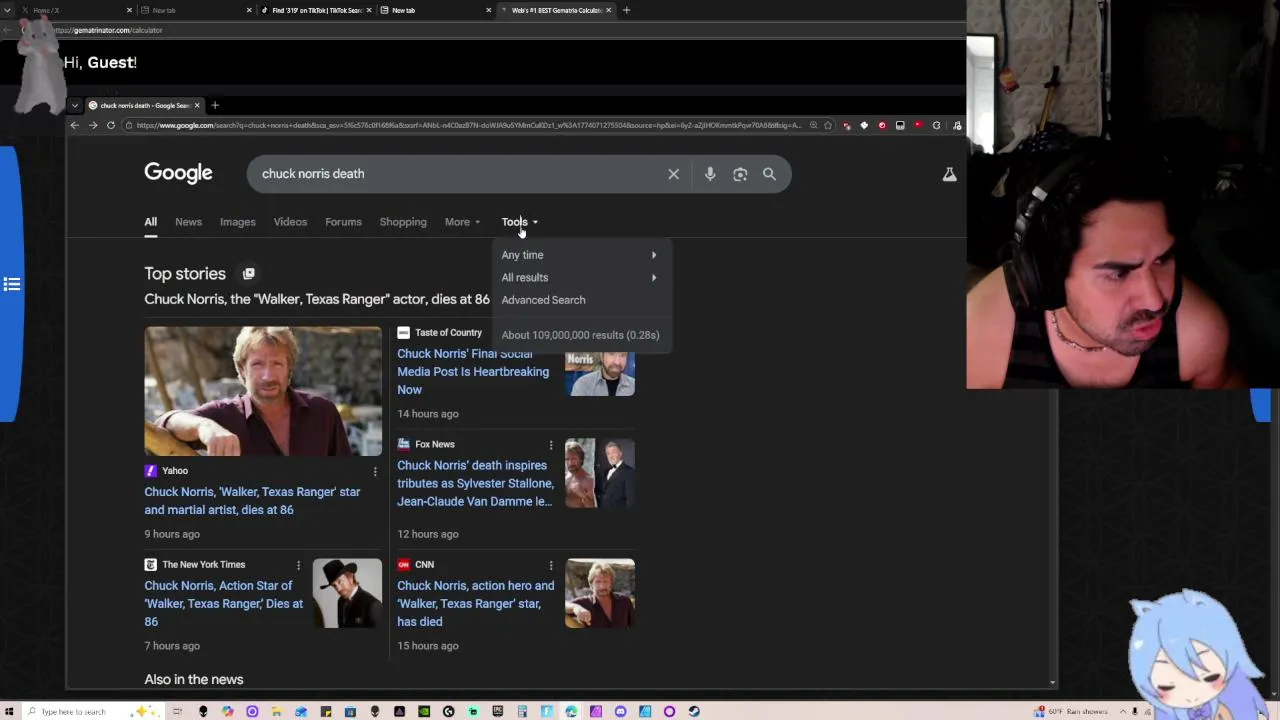The height and width of the screenshot is (720, 1280).
Task: Open a new tab in the Google window
Action: coord(214,105)
